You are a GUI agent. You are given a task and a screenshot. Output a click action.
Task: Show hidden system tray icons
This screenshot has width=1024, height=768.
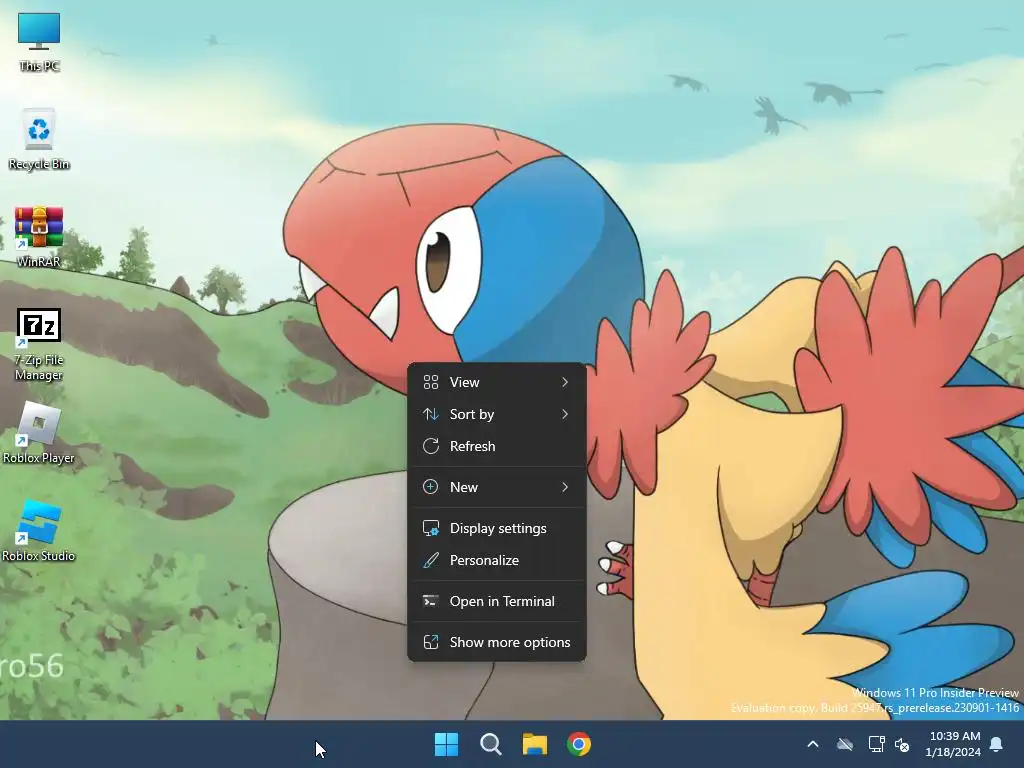coord(813,744)
